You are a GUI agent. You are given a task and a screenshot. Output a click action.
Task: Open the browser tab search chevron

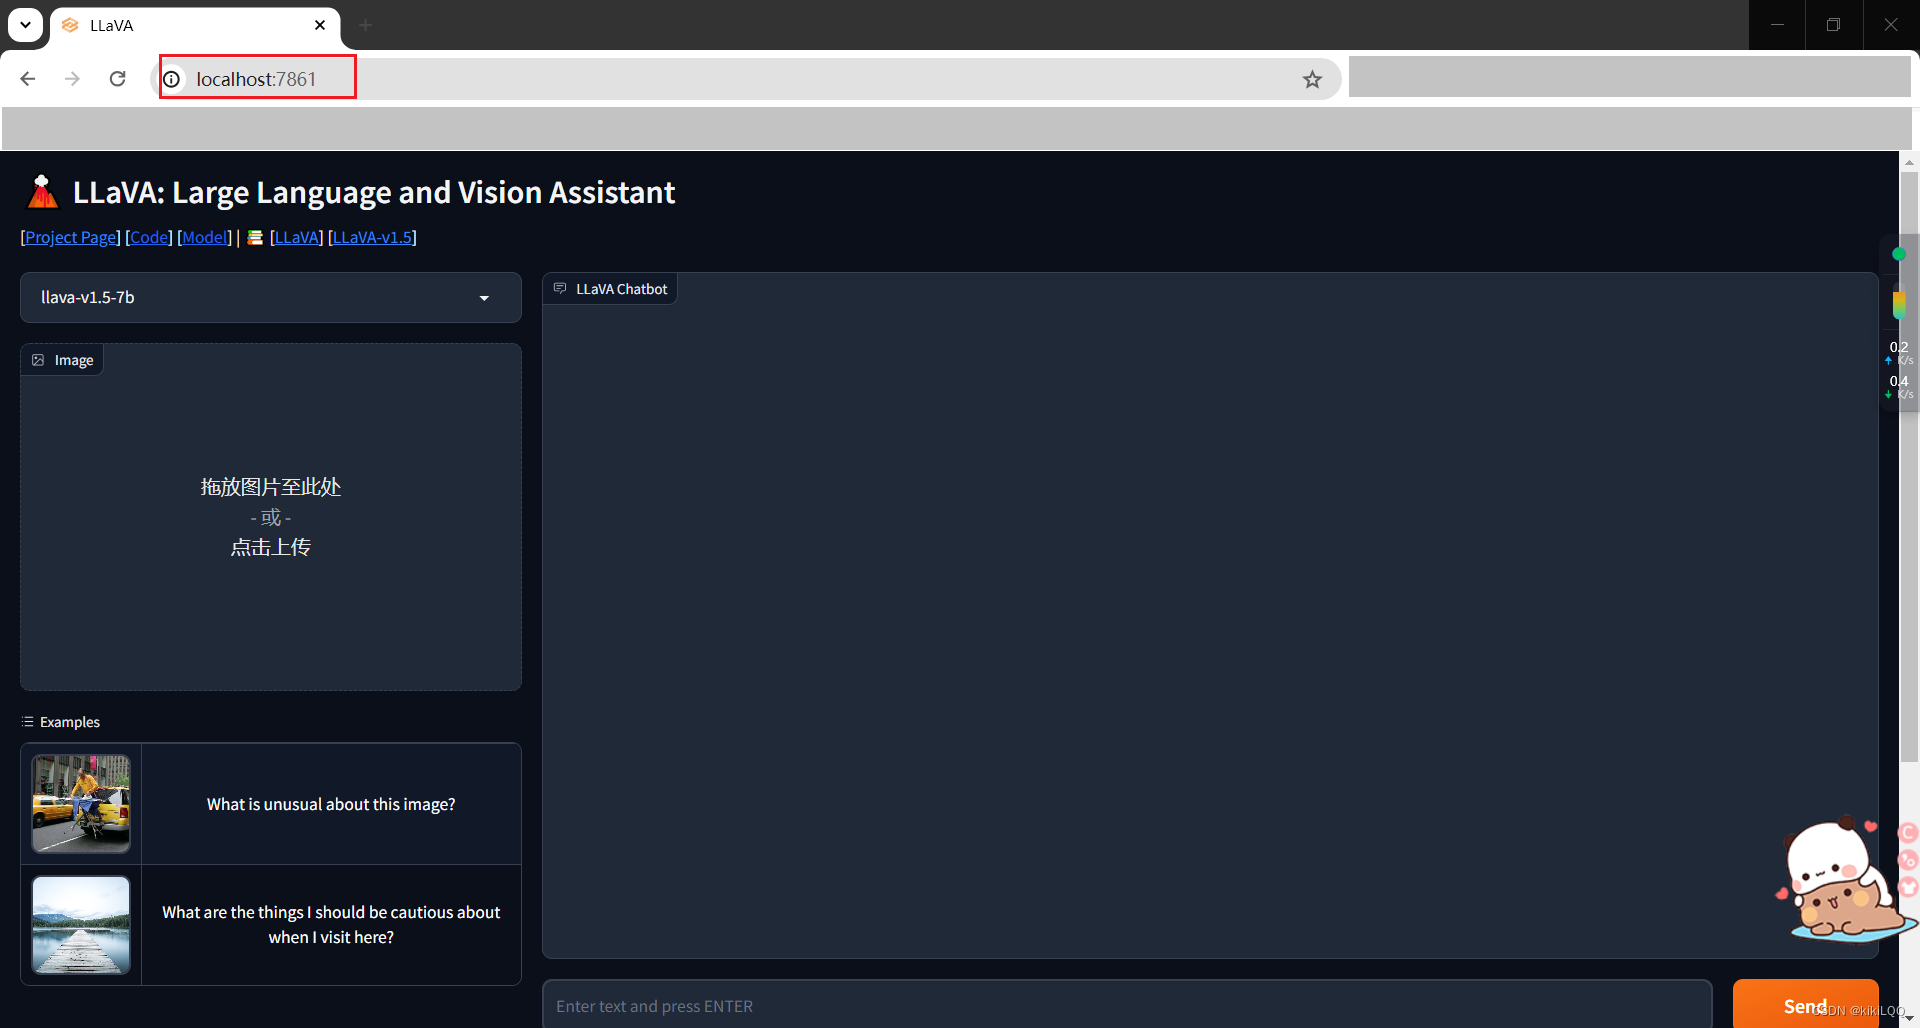point(25,24)
